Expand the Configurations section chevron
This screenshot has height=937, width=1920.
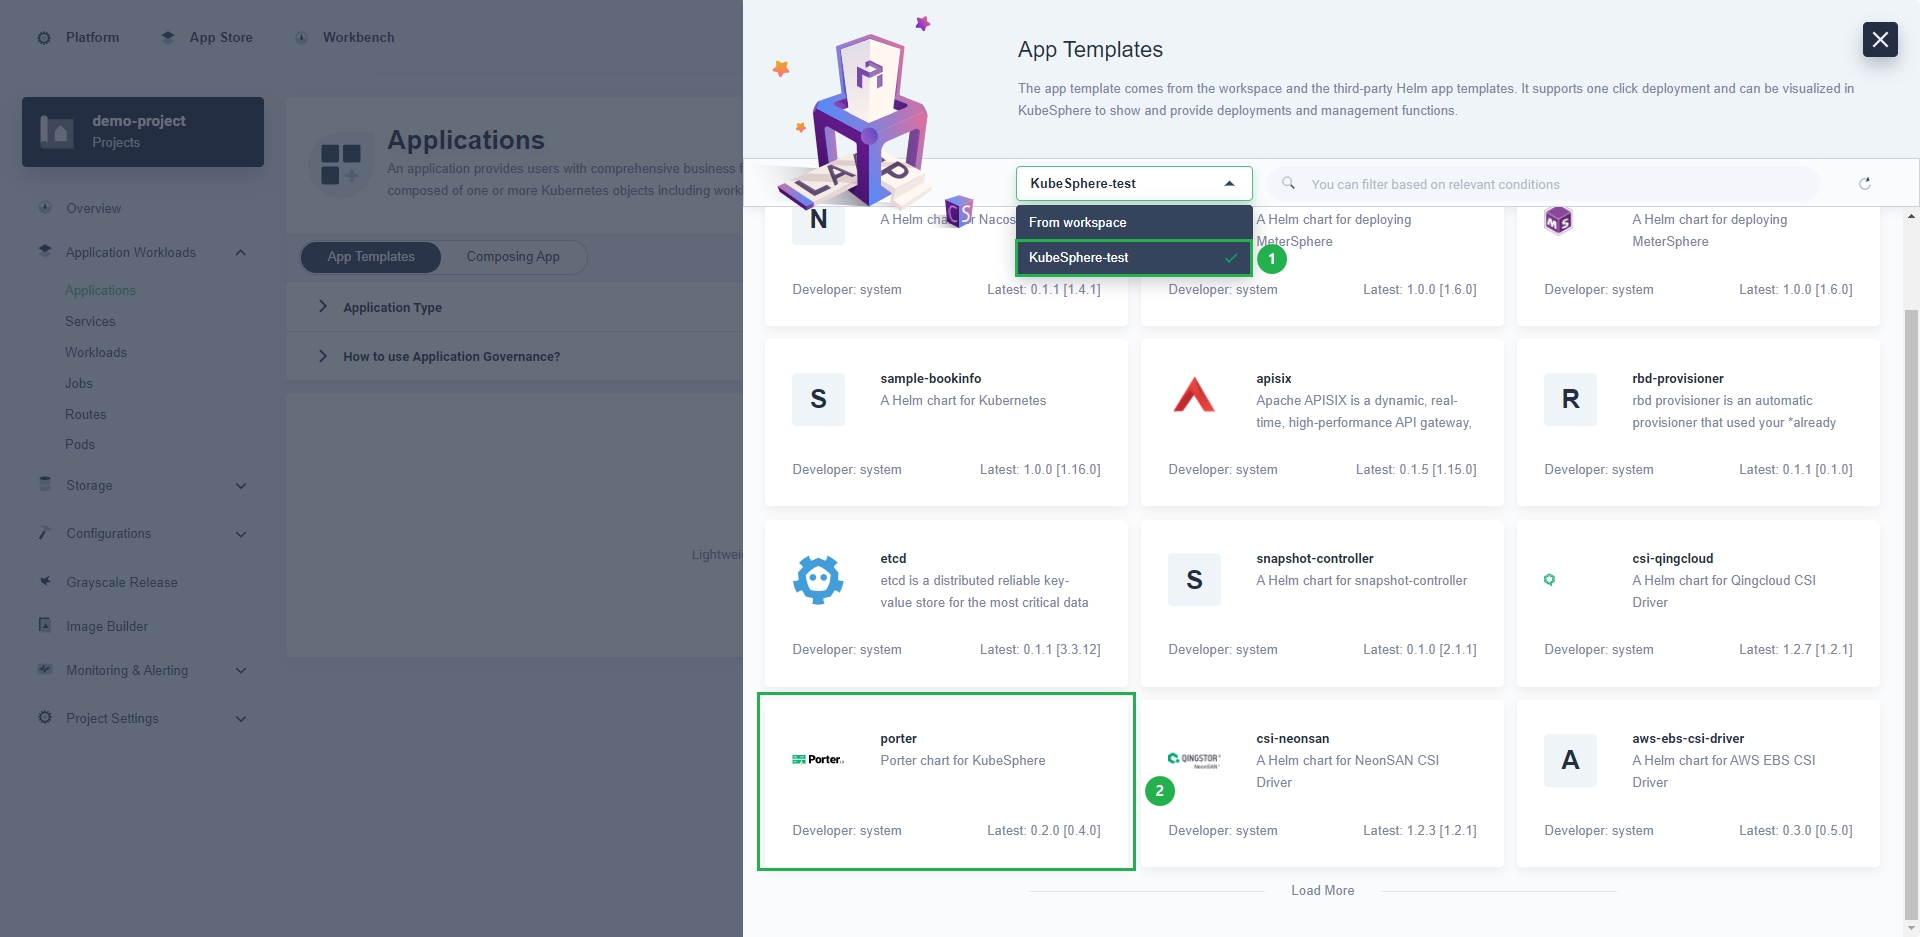pyautogui.click(x=241, y=534)
